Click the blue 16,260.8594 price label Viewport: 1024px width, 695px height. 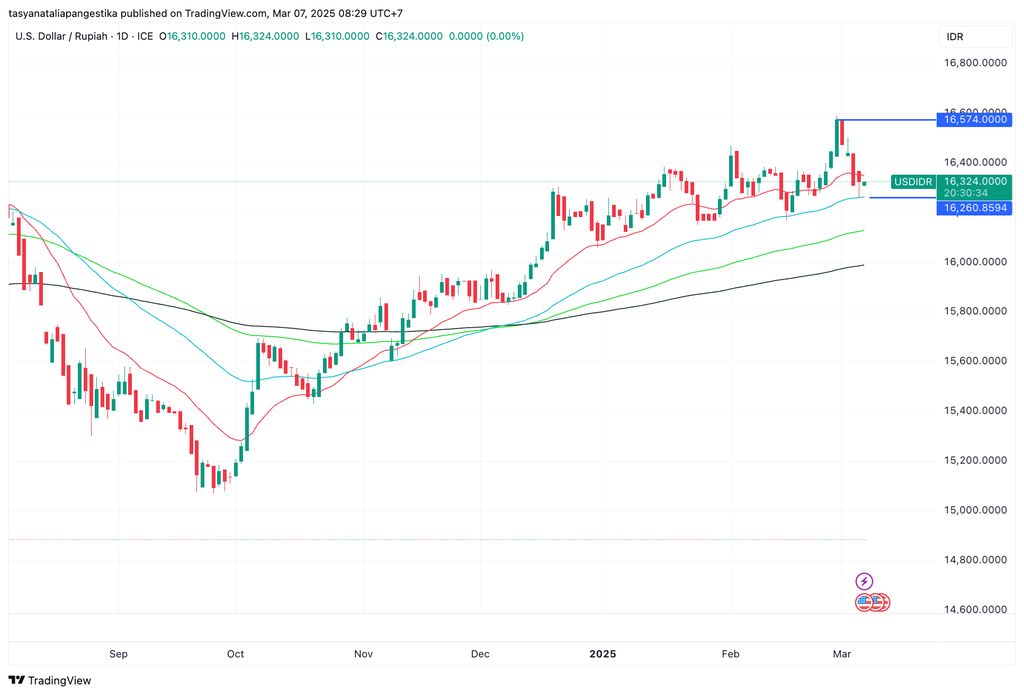tap(974, 208)
